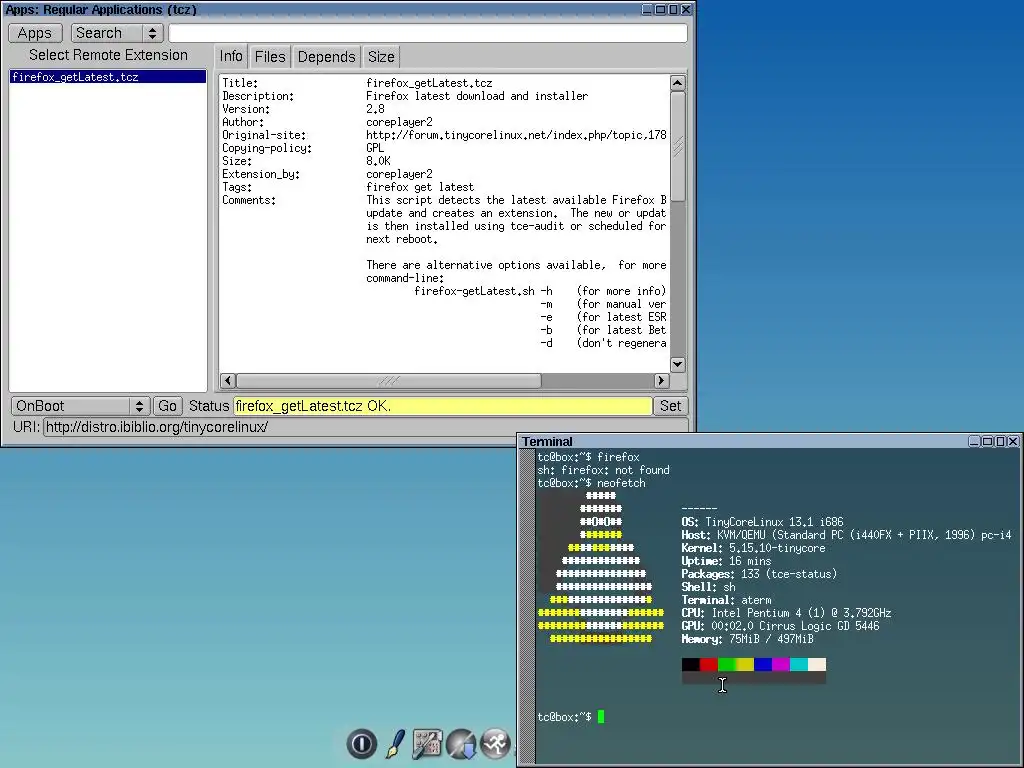
Task: Click the Copying-policy value 'GPL'
Action: tap(375, 148)
